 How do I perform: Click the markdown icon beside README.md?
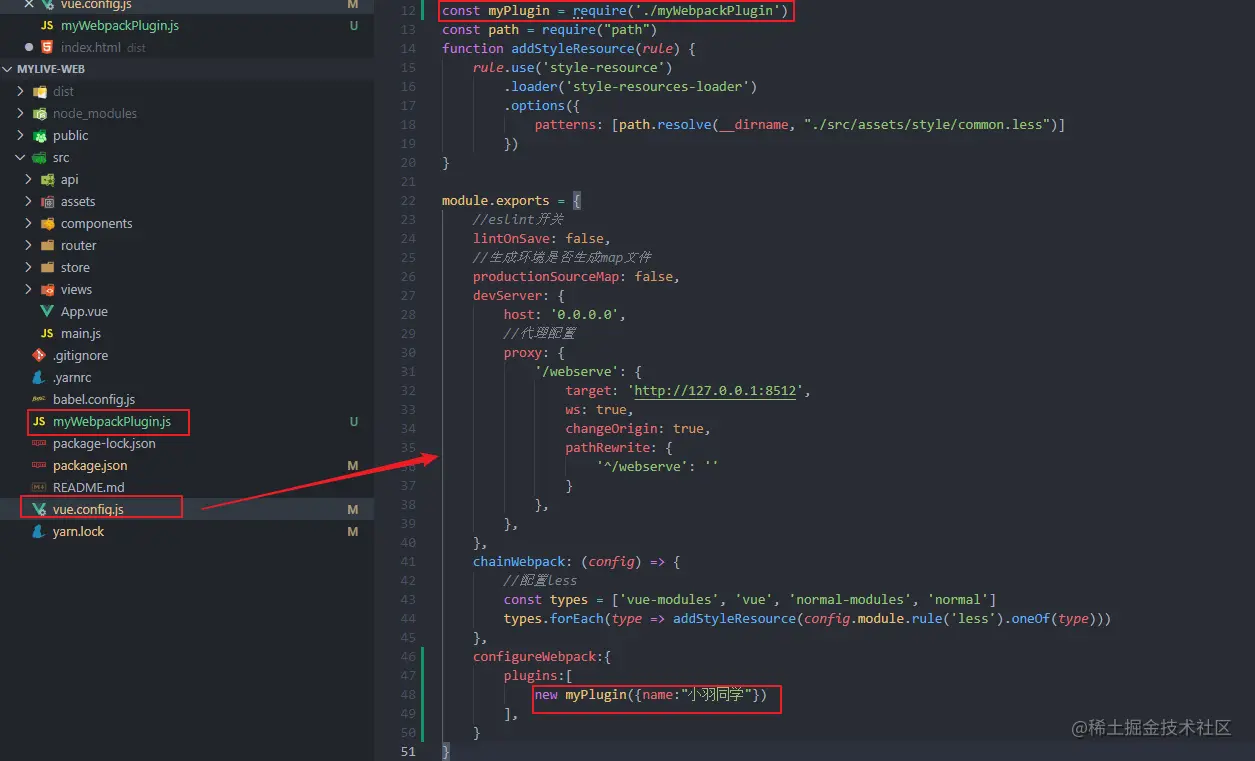tap(39, 487)
